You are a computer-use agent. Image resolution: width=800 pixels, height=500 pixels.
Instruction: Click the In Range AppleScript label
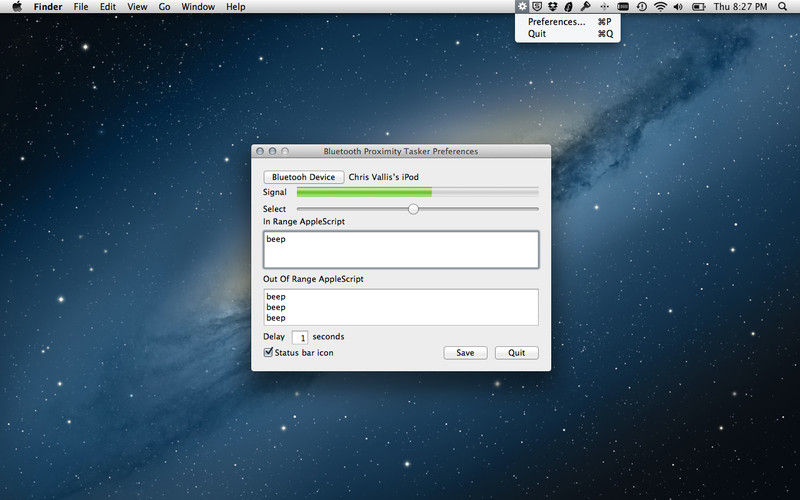304,221
